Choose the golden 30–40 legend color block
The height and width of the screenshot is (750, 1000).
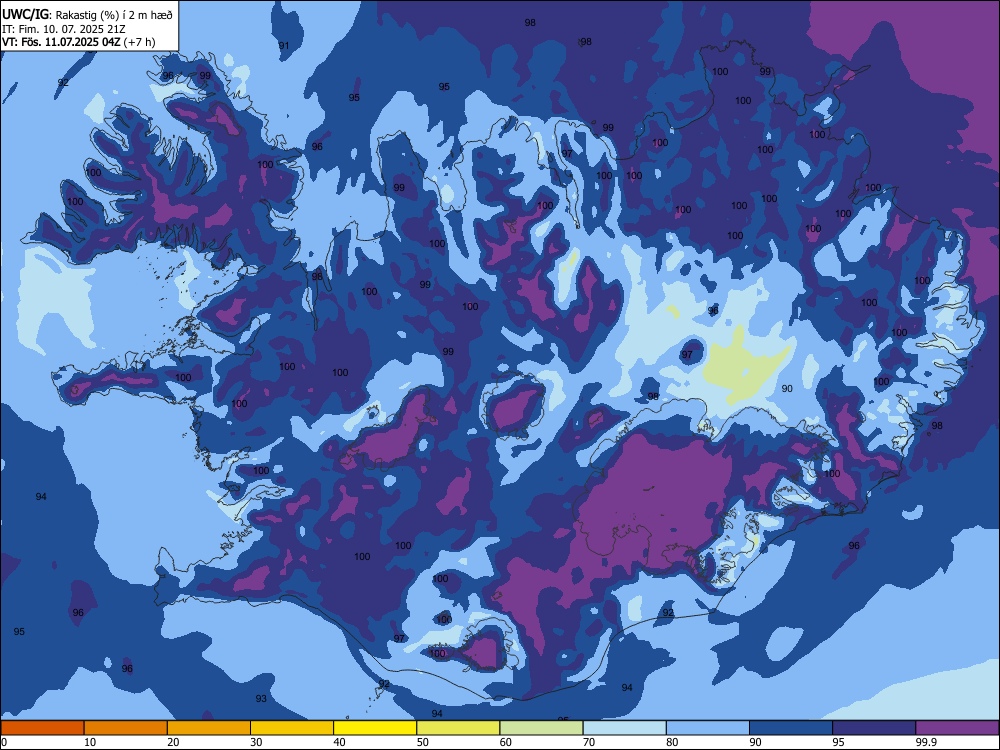292,728
